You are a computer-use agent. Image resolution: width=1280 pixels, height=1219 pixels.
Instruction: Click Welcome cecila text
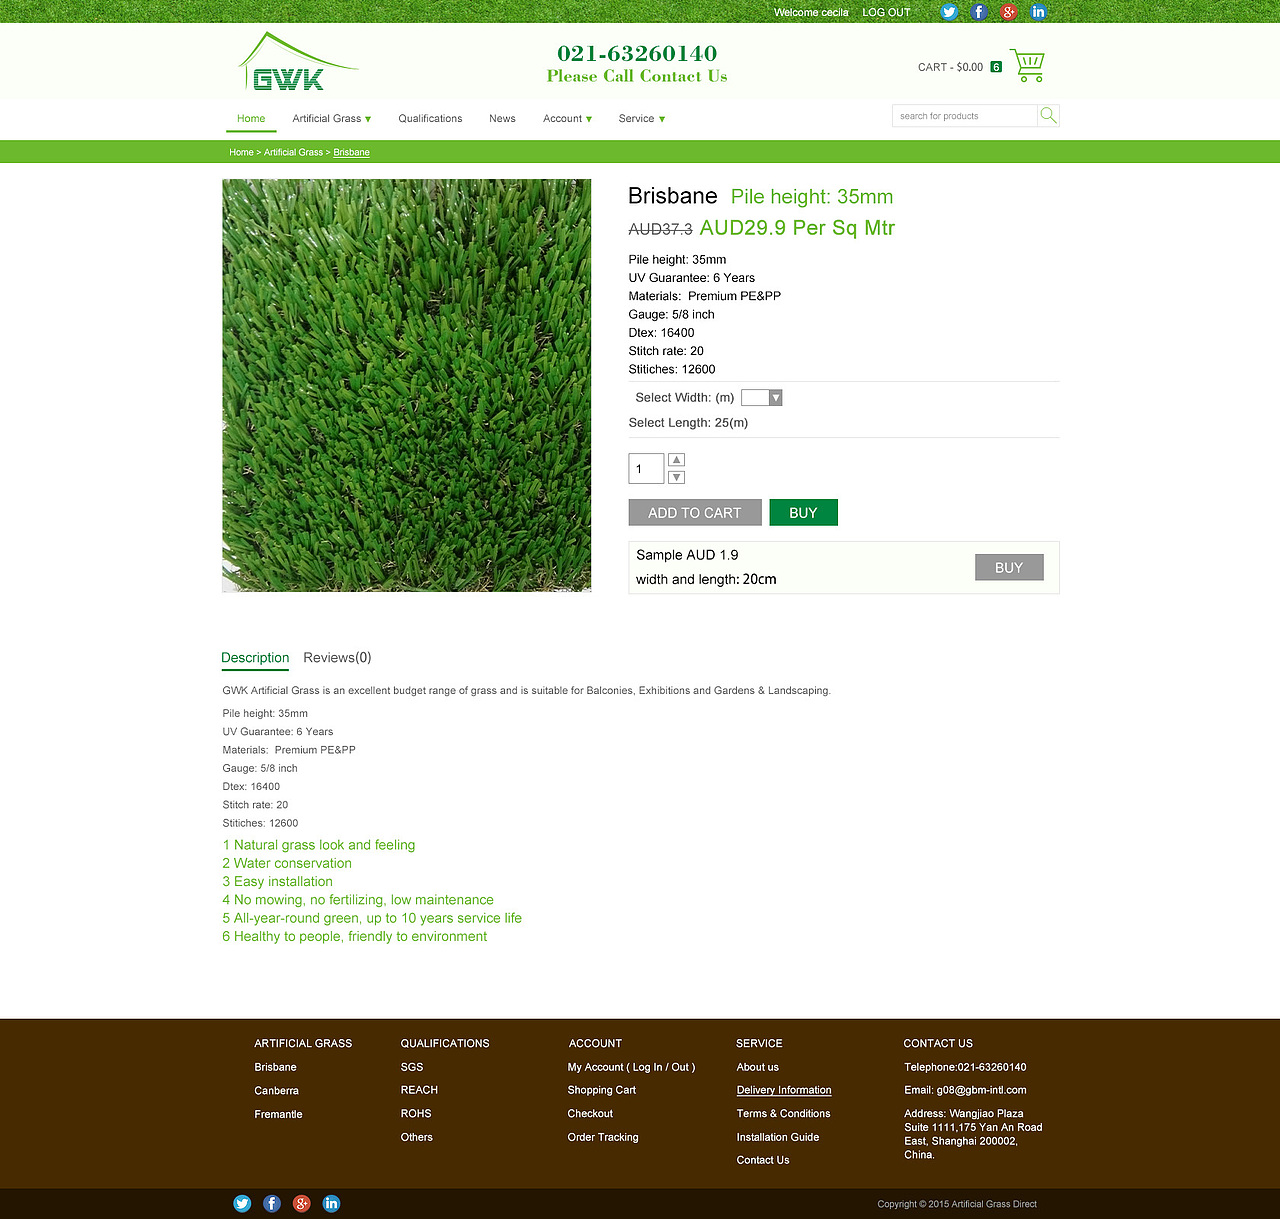click(x=811, y=12)
